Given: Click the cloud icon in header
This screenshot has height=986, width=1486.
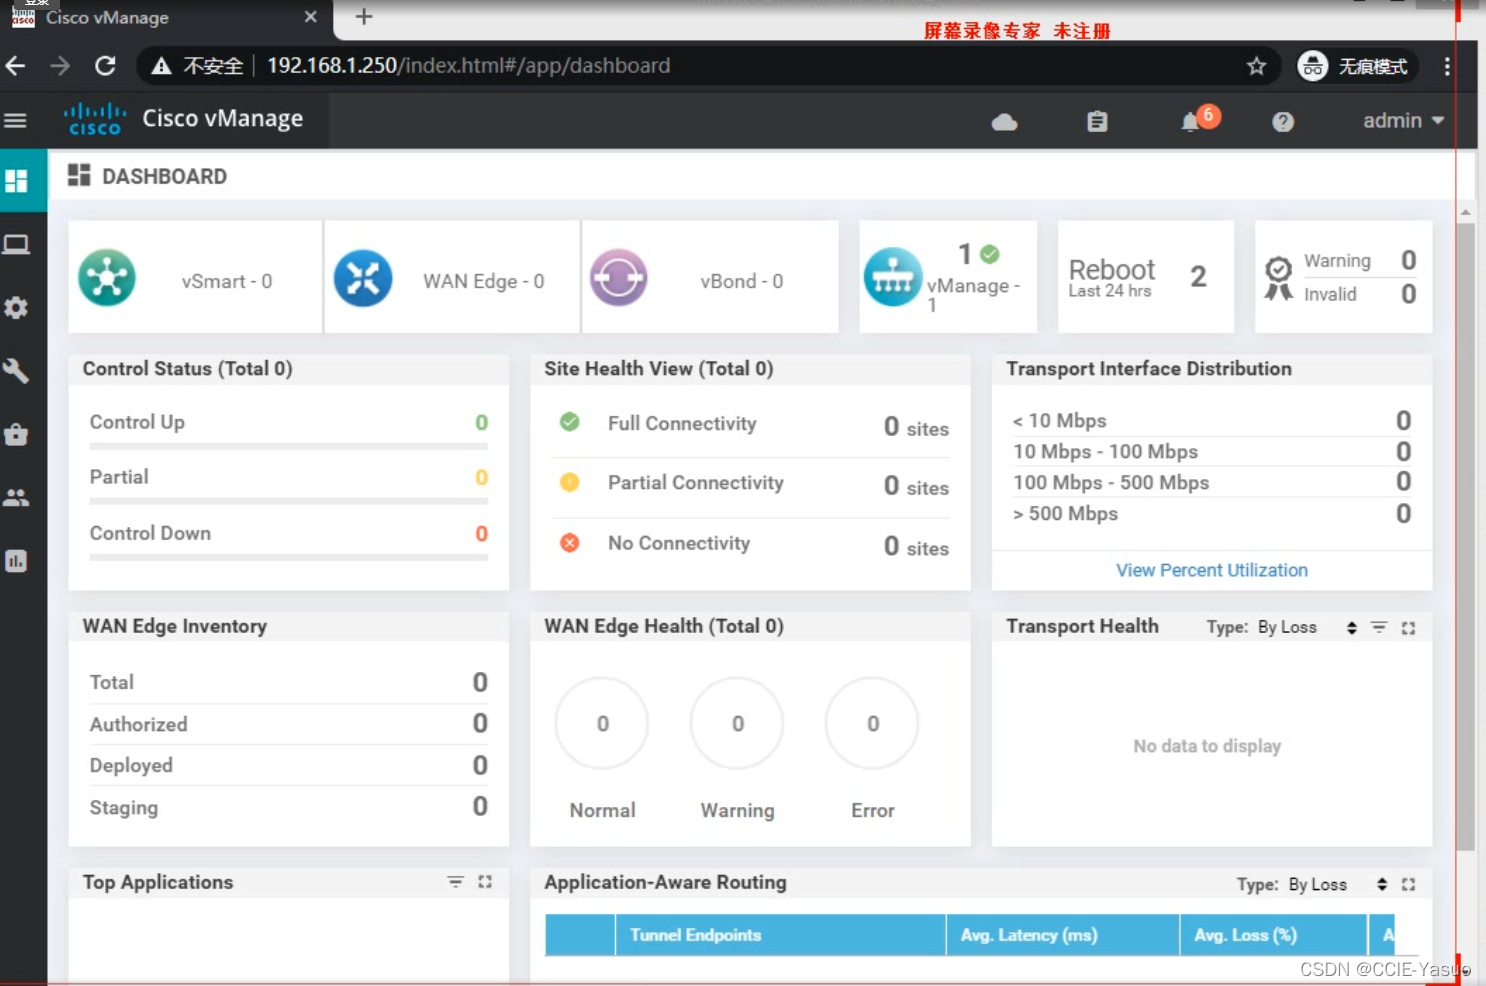Looking at the screenshot, I should pos(1004,122).
